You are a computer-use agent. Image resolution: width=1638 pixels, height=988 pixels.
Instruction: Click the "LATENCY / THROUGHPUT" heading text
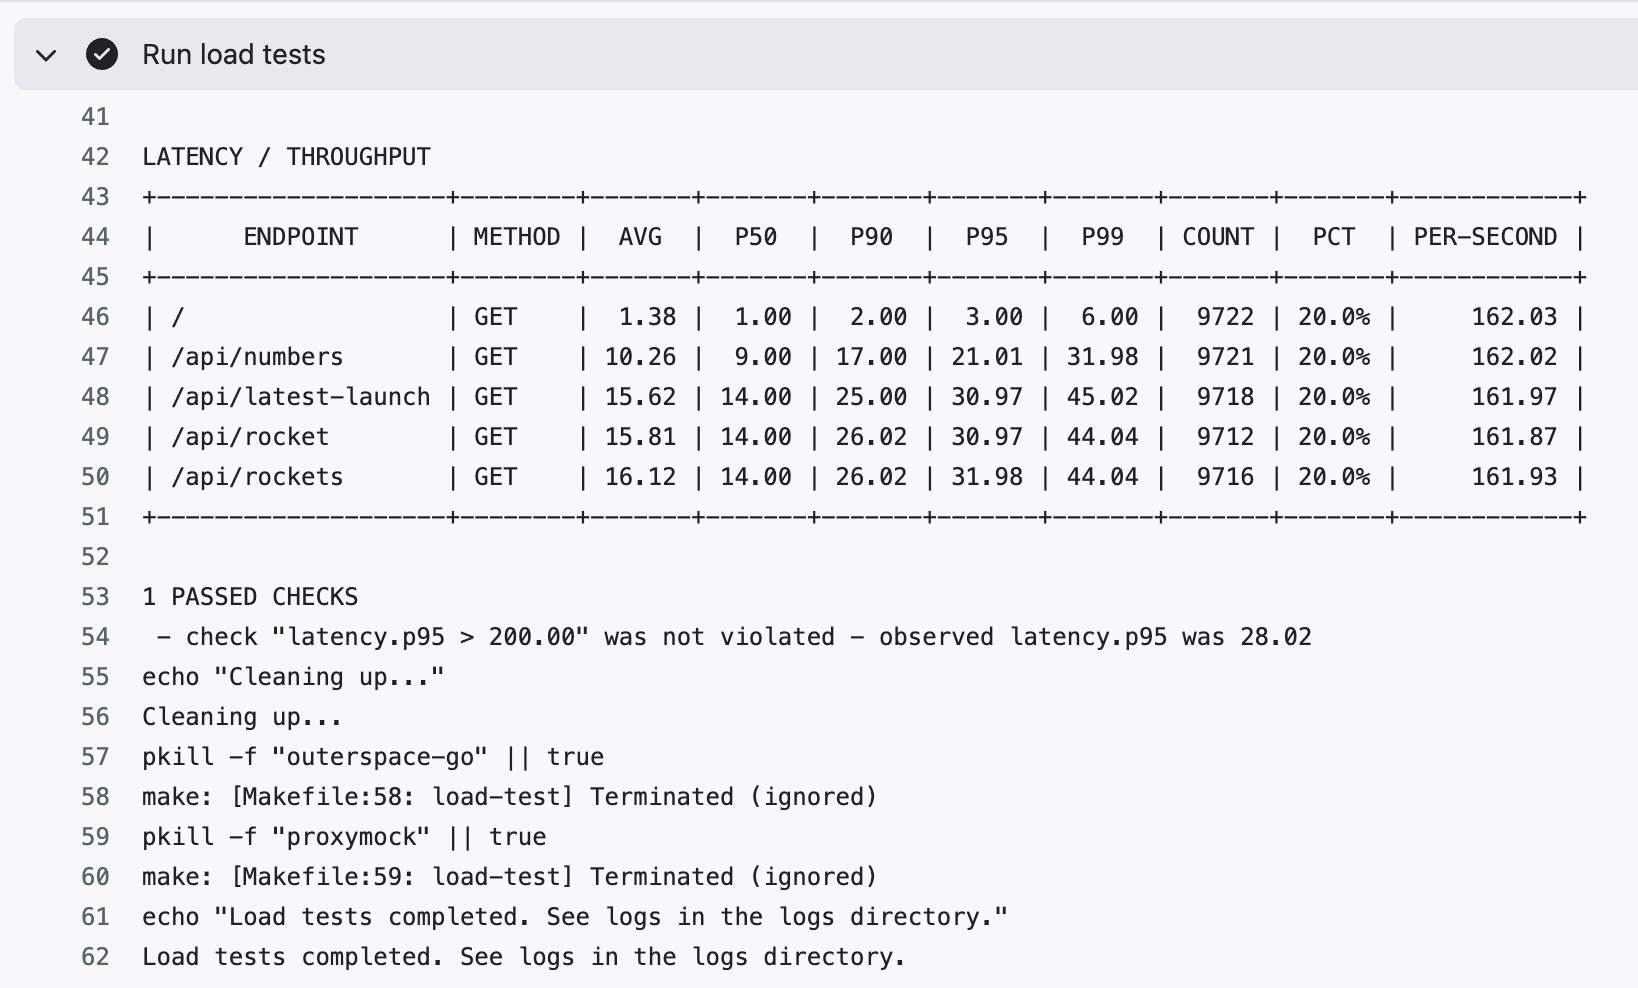click(x=286, y=157)
